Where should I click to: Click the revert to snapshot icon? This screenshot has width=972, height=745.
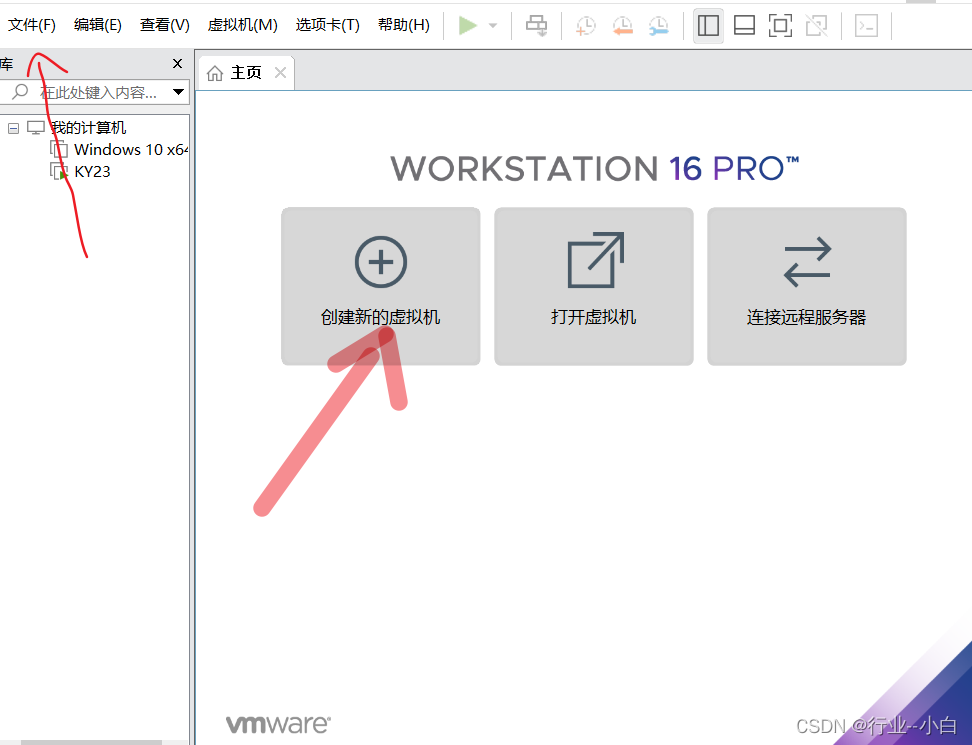[x=622, y=25]
